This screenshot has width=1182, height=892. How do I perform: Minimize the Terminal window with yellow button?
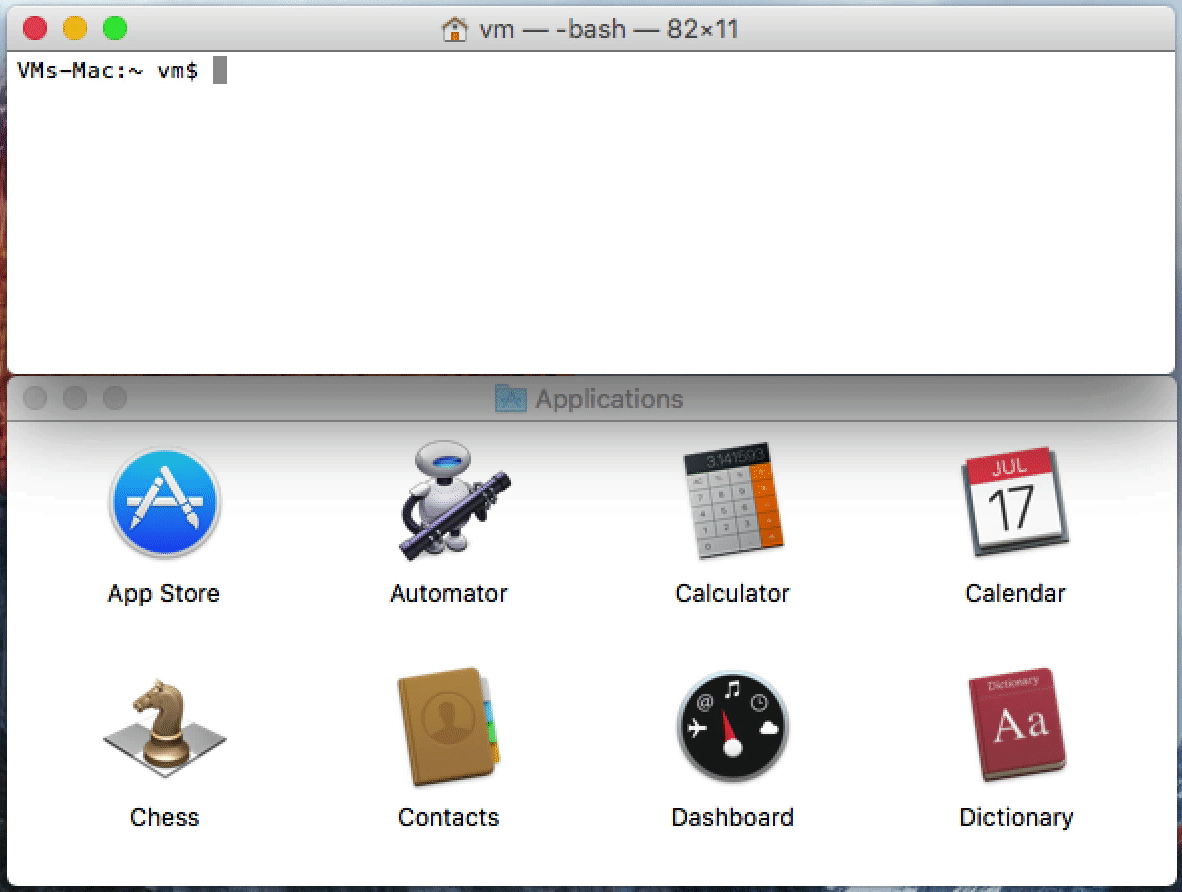coord(75,29)
